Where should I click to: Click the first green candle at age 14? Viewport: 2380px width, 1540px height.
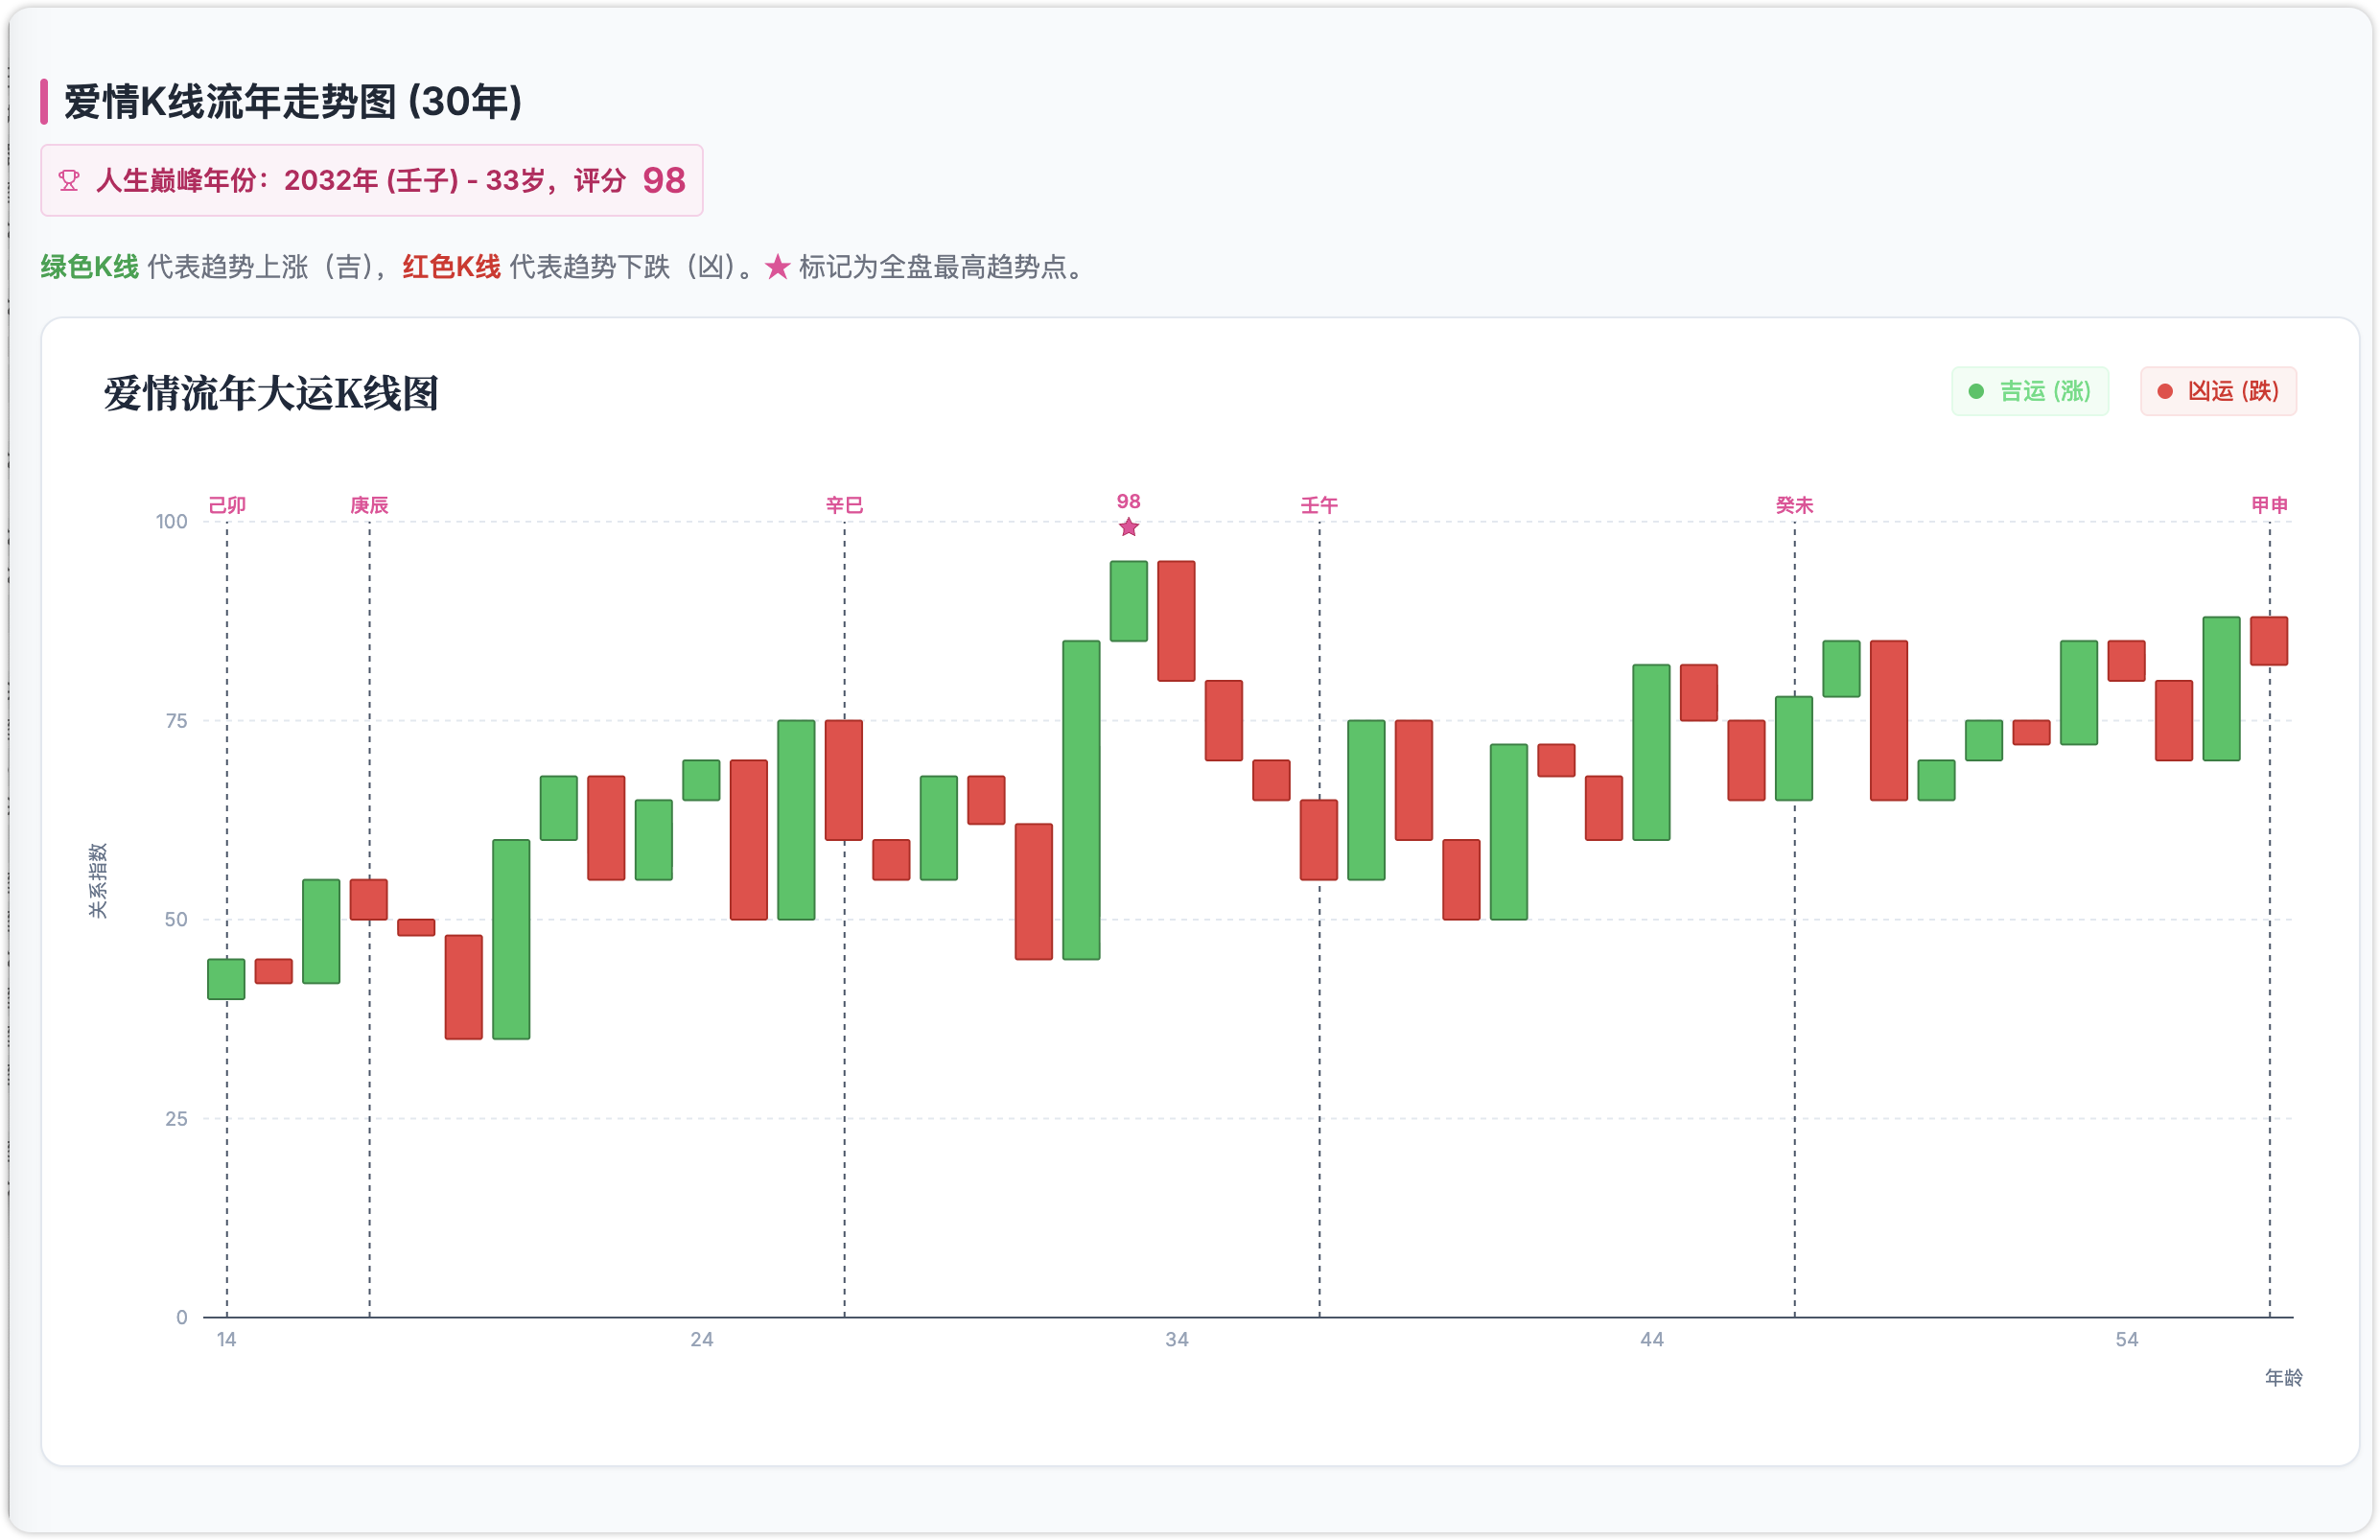point(226,979)
